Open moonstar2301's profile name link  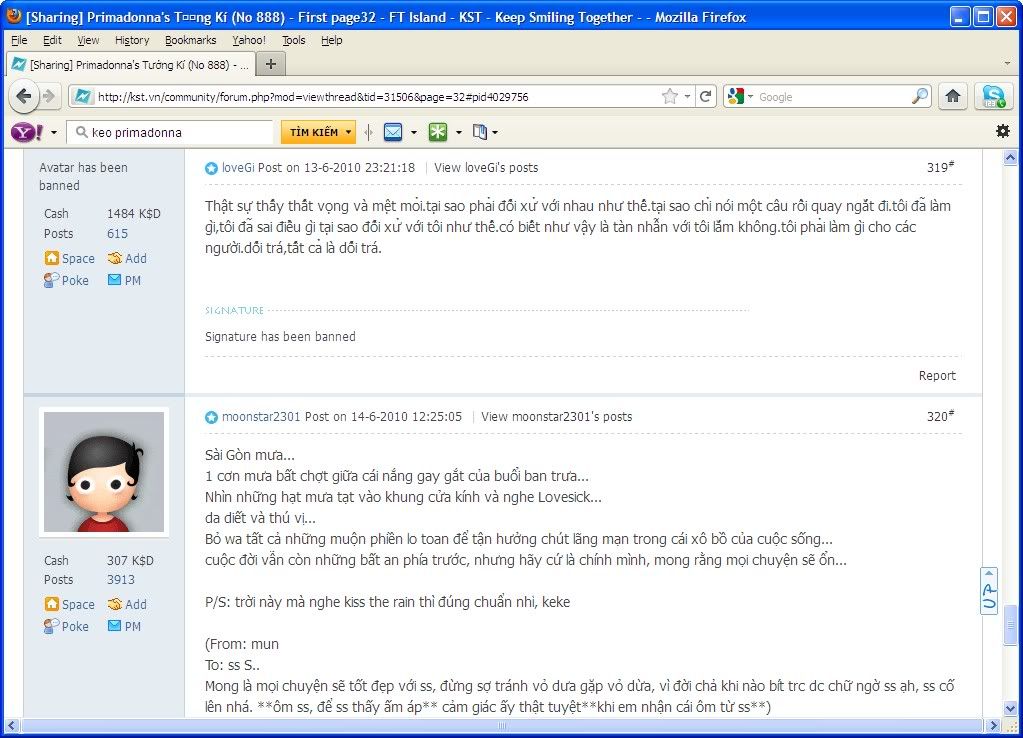pyautogui.click(x=261, y=416)
